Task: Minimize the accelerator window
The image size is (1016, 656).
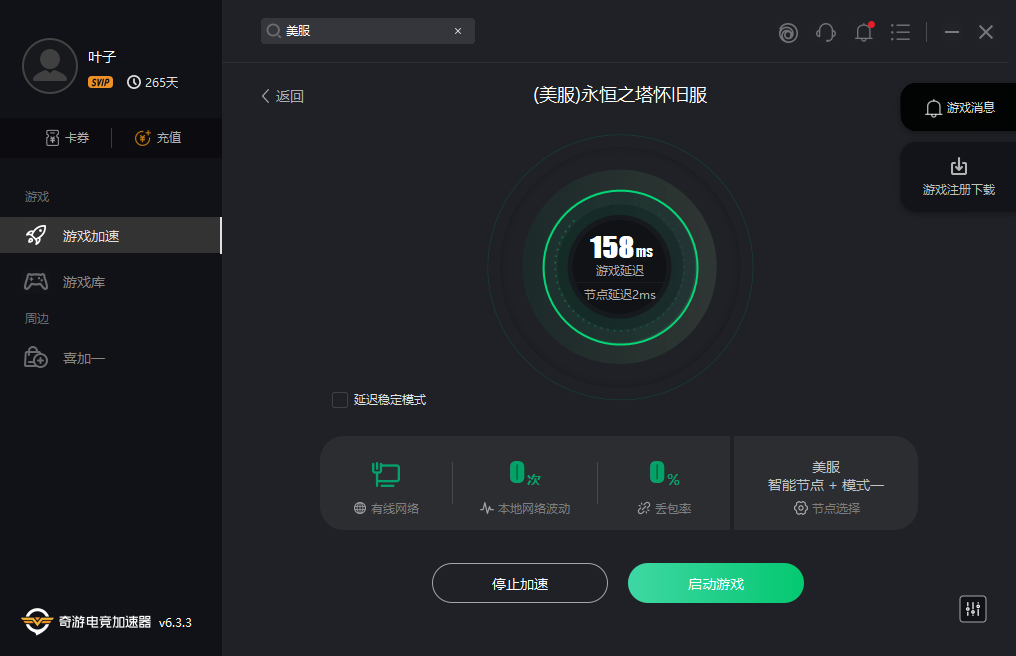Action: (952, 32)
